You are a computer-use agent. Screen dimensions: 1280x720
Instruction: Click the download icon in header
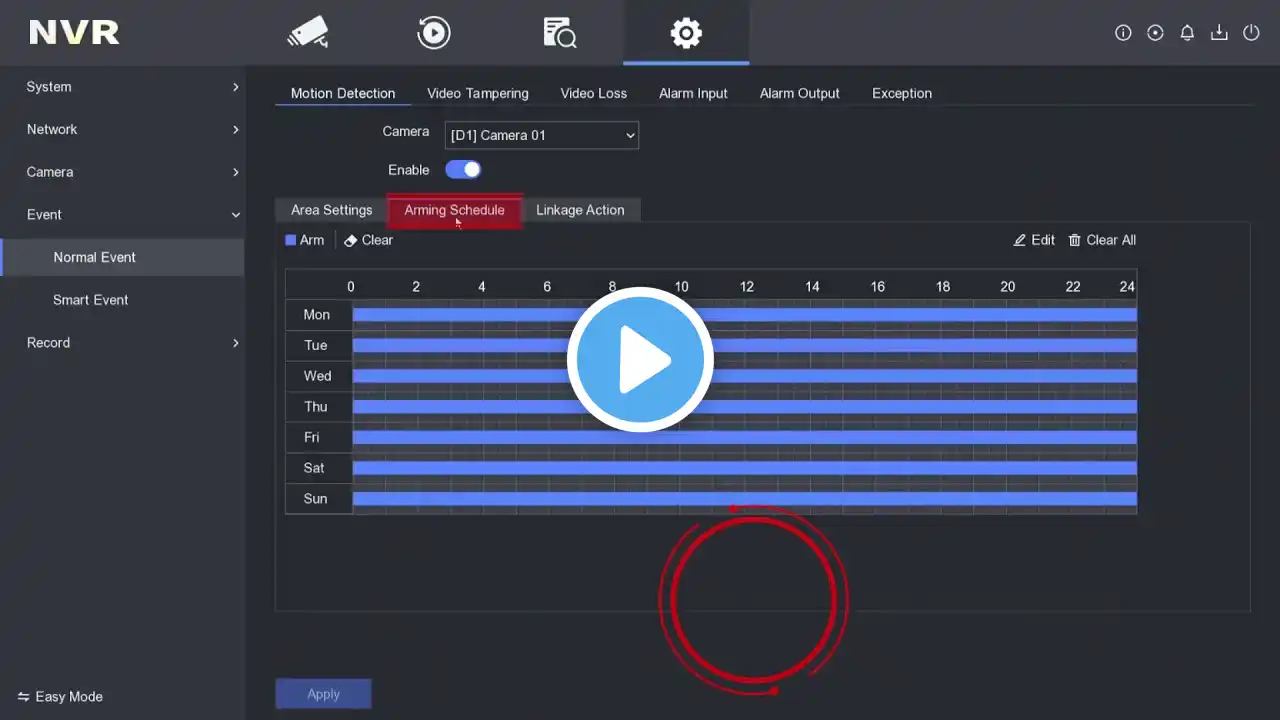click(1219, 33)
